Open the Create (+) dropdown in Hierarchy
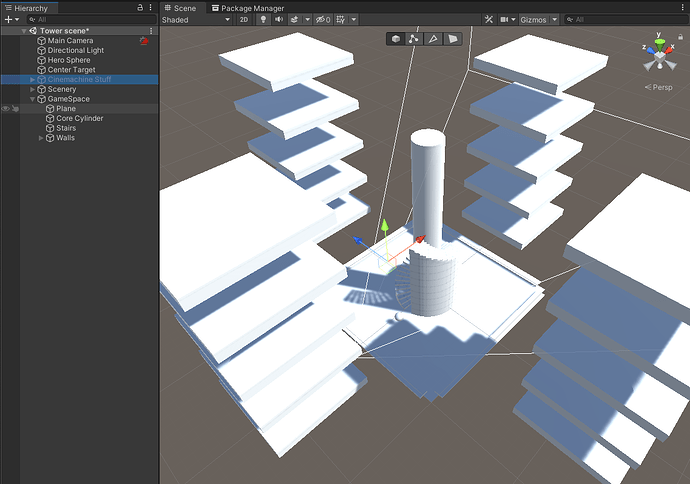Viewport: 690px width, 484px height. click(11, 19)
